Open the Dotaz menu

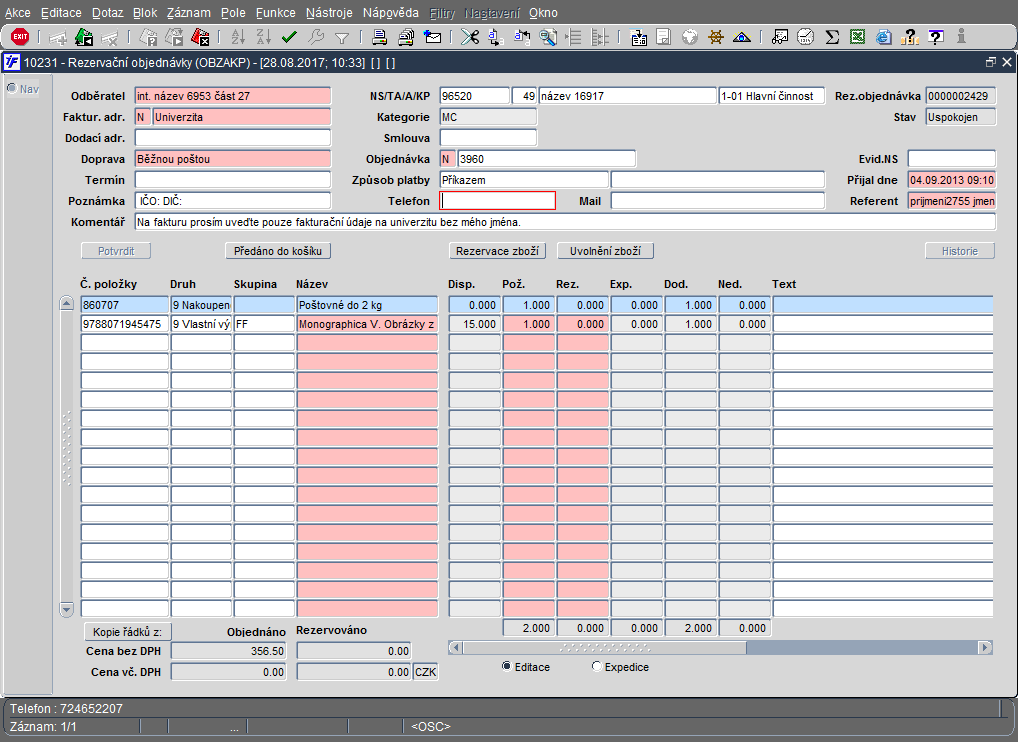[x=107, y=12]
